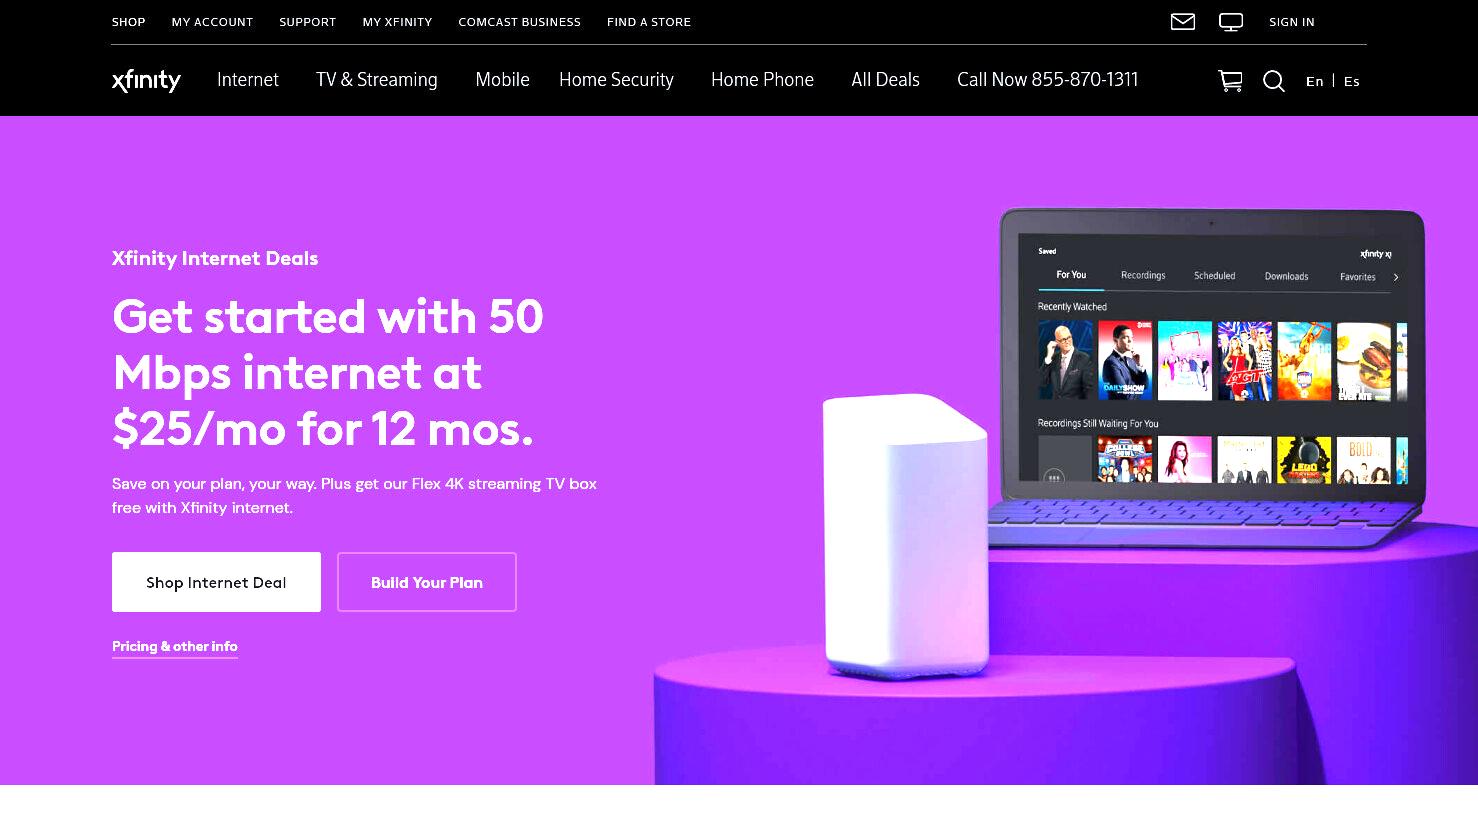
Task: Switch language to Es
Action: tap(1352, 81)
